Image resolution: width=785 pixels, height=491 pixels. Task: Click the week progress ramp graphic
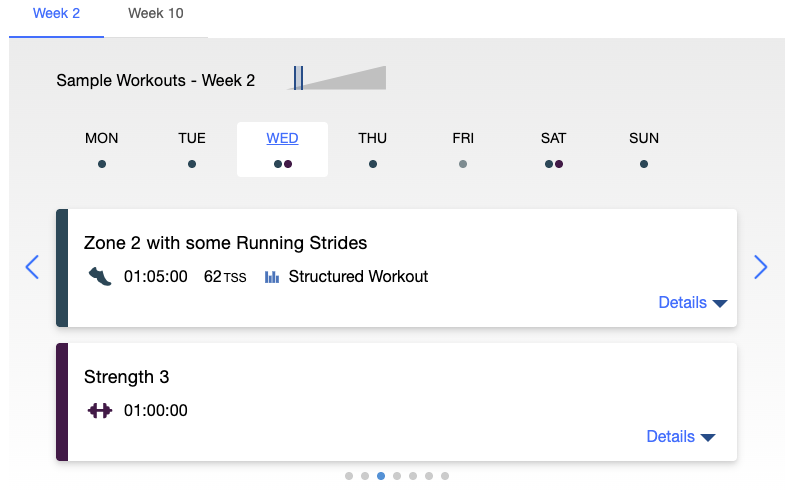[340, 78]
